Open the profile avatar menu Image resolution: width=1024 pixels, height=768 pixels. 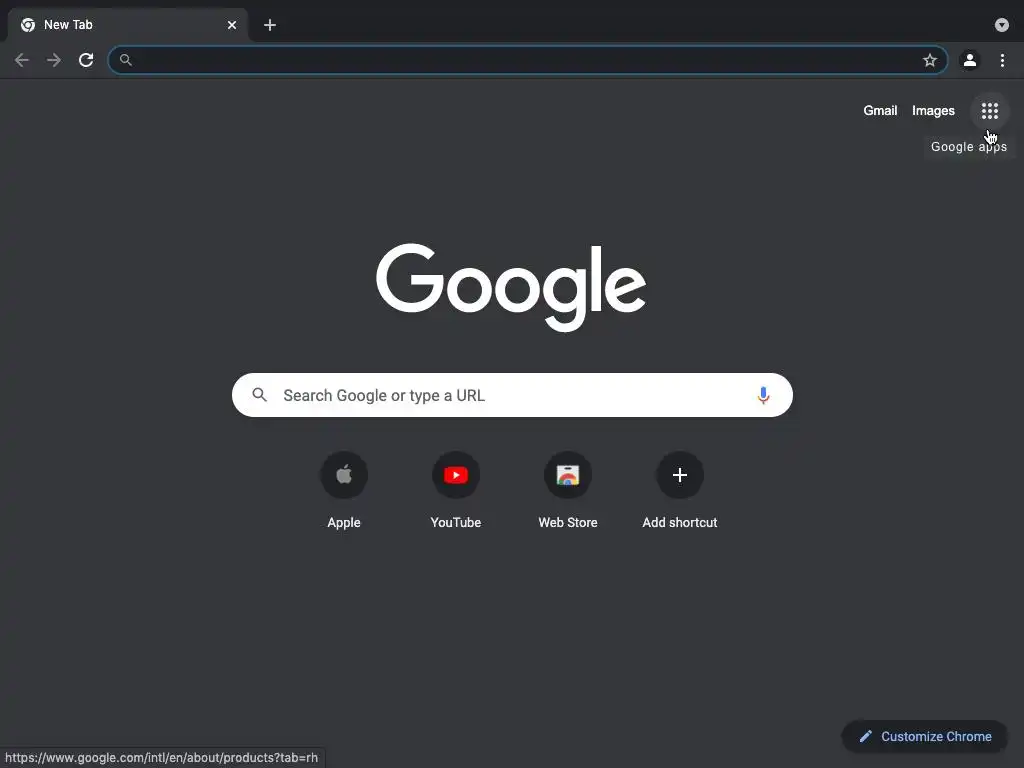click(969, 60)
